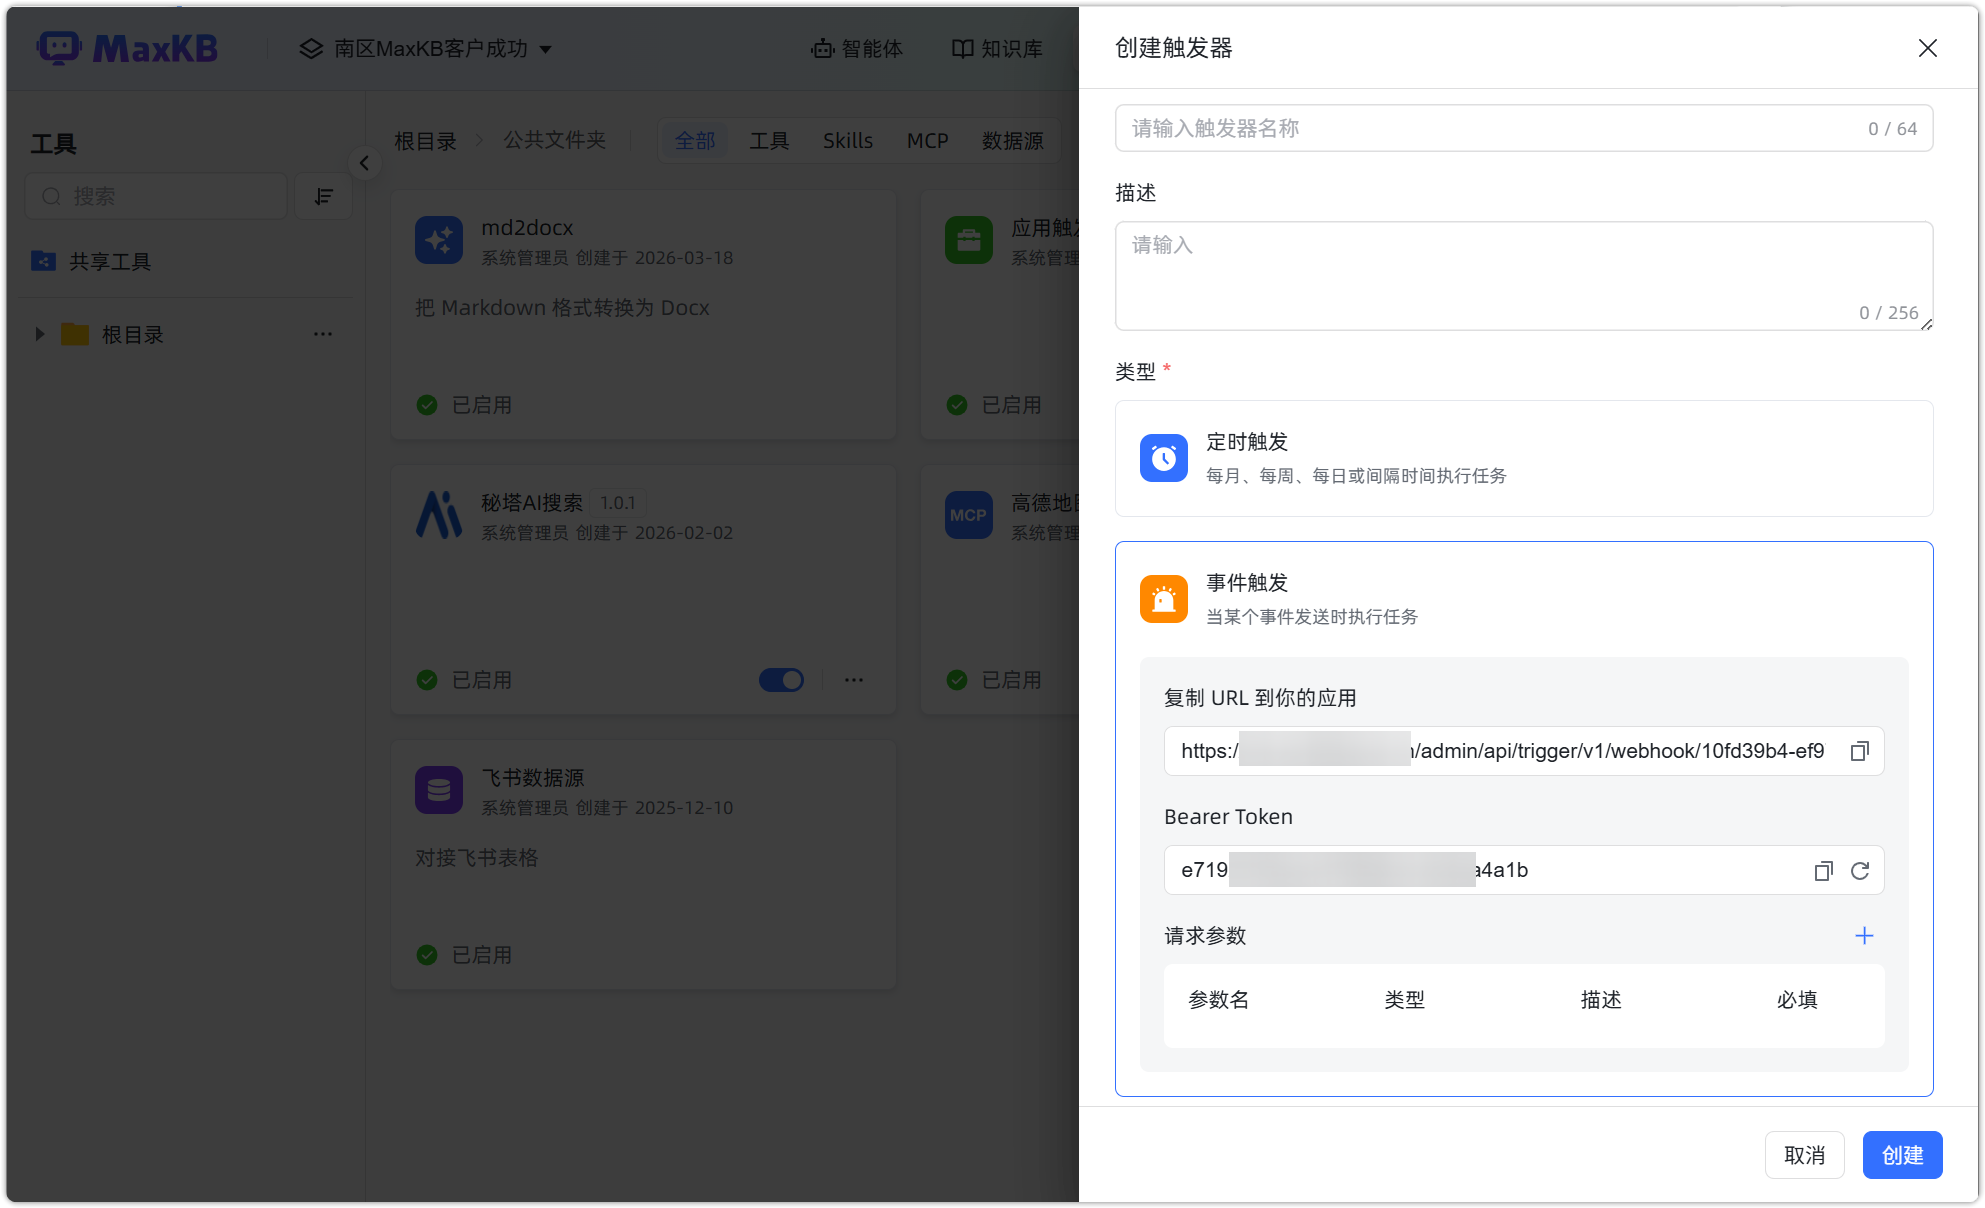Regenerate the Bearer Token

pos(1861,870)
